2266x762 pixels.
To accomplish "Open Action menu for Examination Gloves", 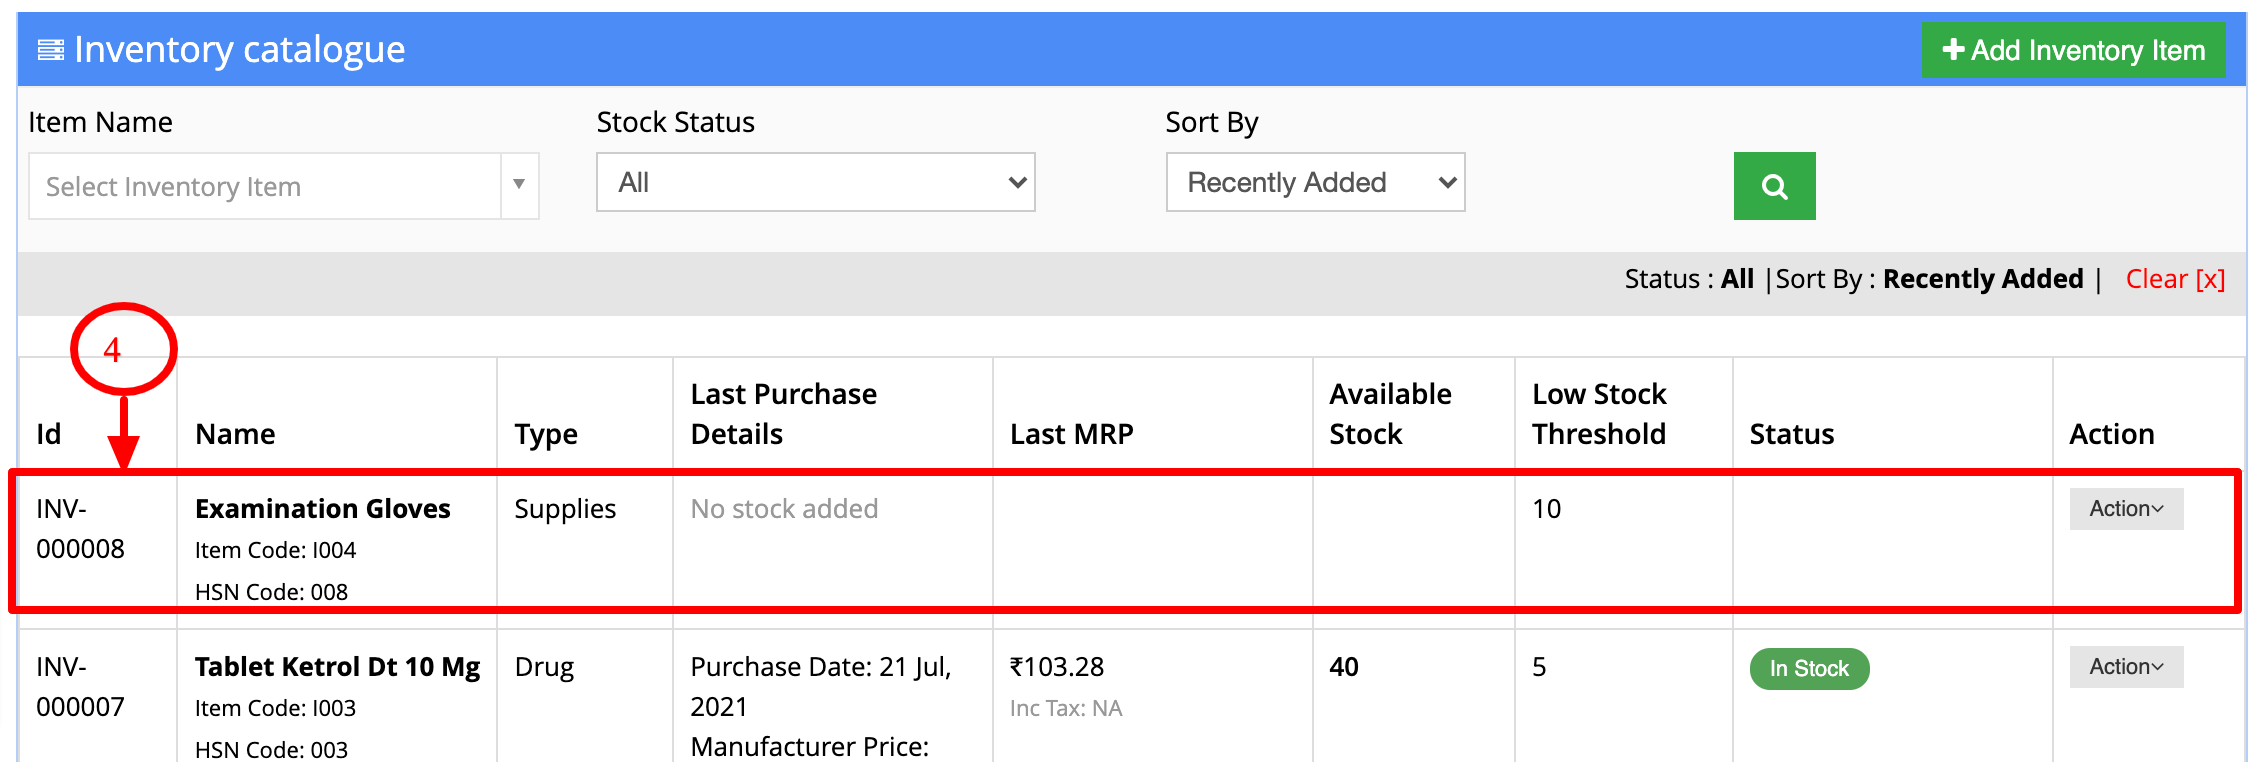I will point(2126,509).
